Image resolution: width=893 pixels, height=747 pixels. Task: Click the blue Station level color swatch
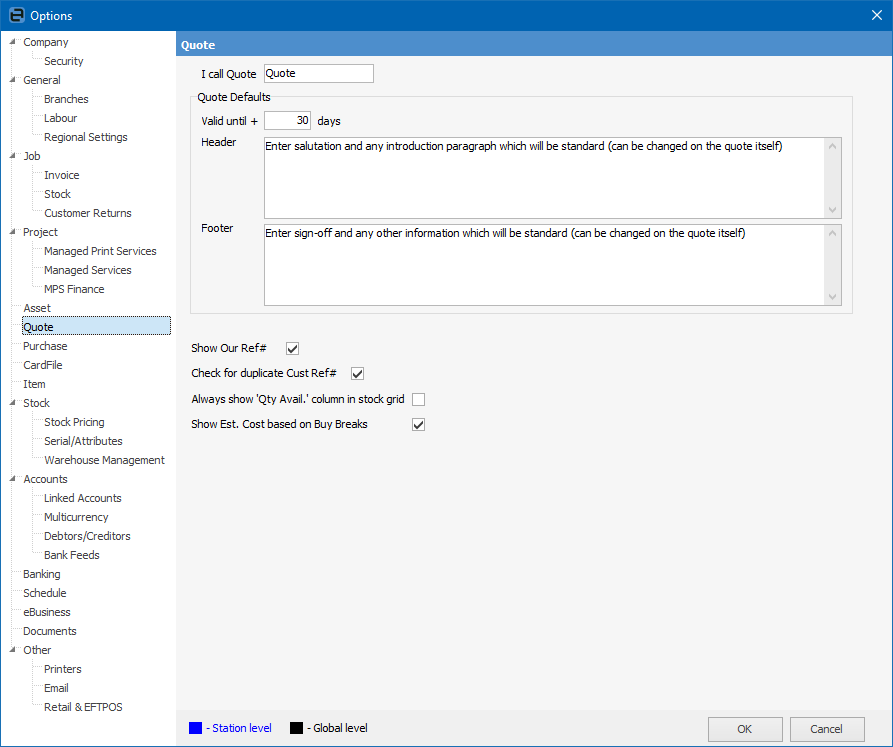[196, 728]
